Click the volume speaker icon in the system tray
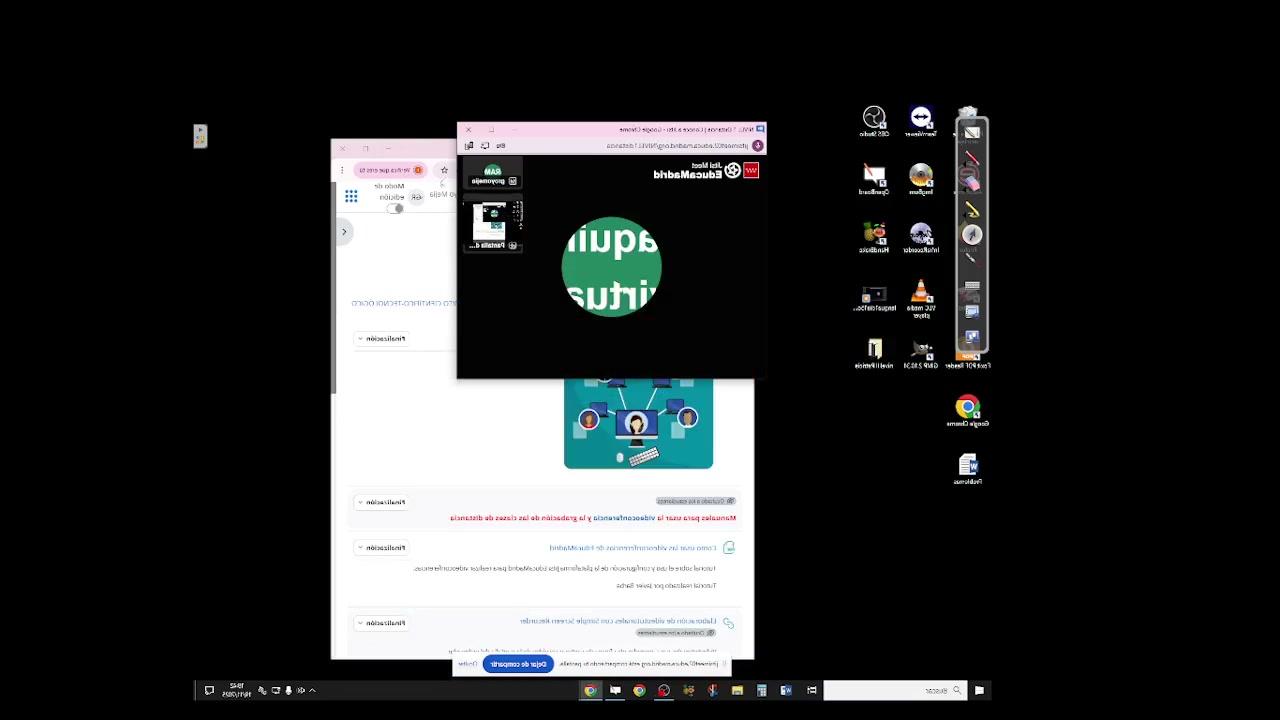 (x=300, y=690)
